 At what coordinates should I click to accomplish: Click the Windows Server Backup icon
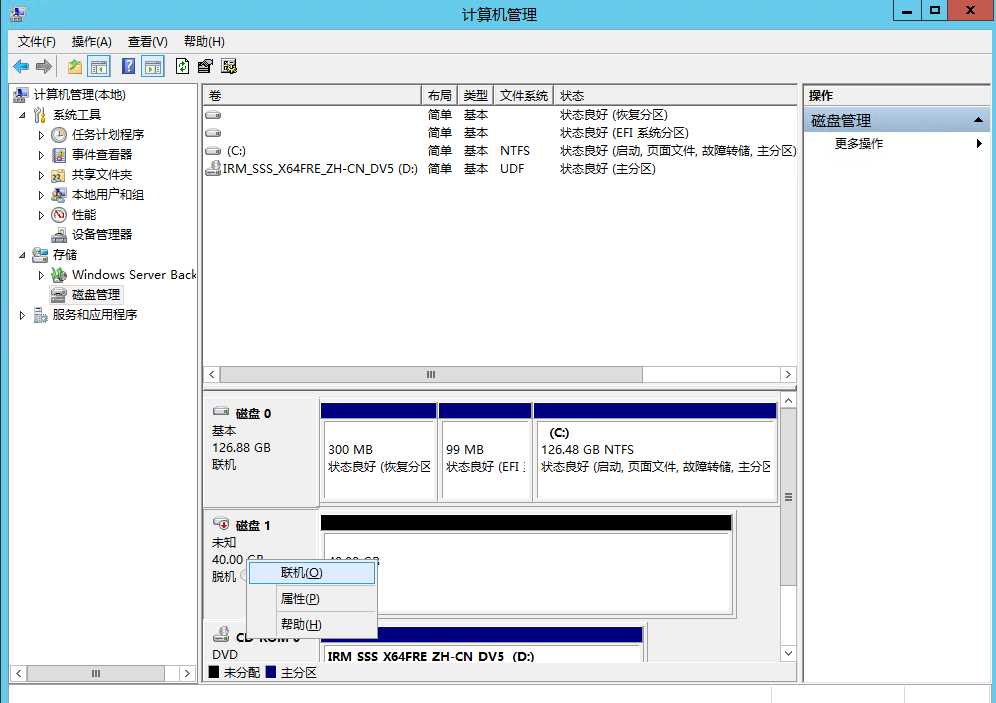[58, 274]
